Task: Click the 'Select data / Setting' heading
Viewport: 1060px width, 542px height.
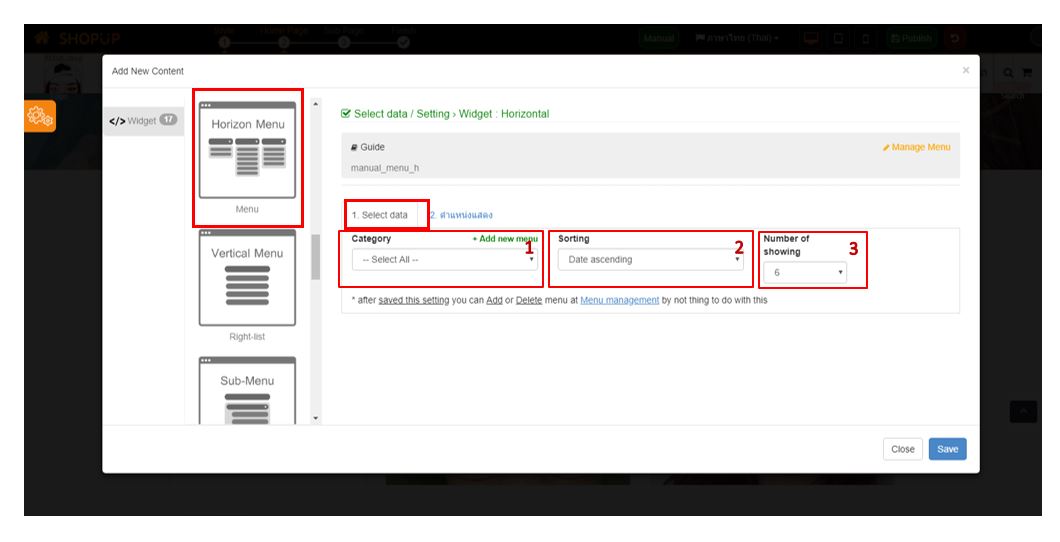Action: pos(402,114)
